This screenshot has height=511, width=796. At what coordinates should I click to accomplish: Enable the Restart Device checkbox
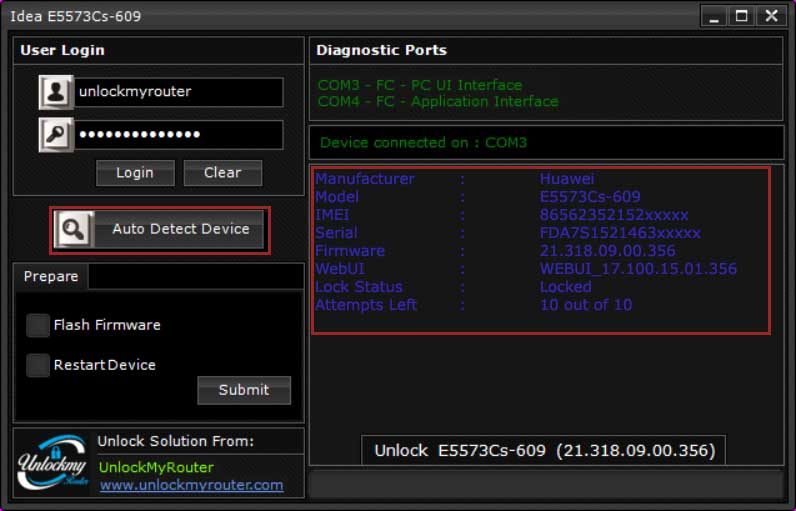click(x=38, y=365)
